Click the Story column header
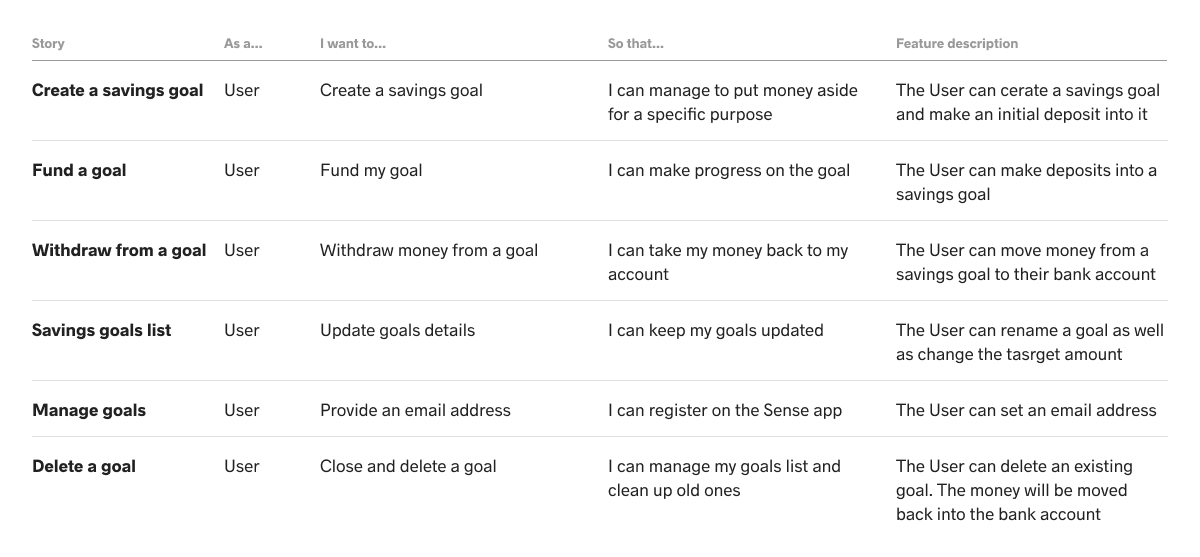1200x557 pixels. (48, 44)
